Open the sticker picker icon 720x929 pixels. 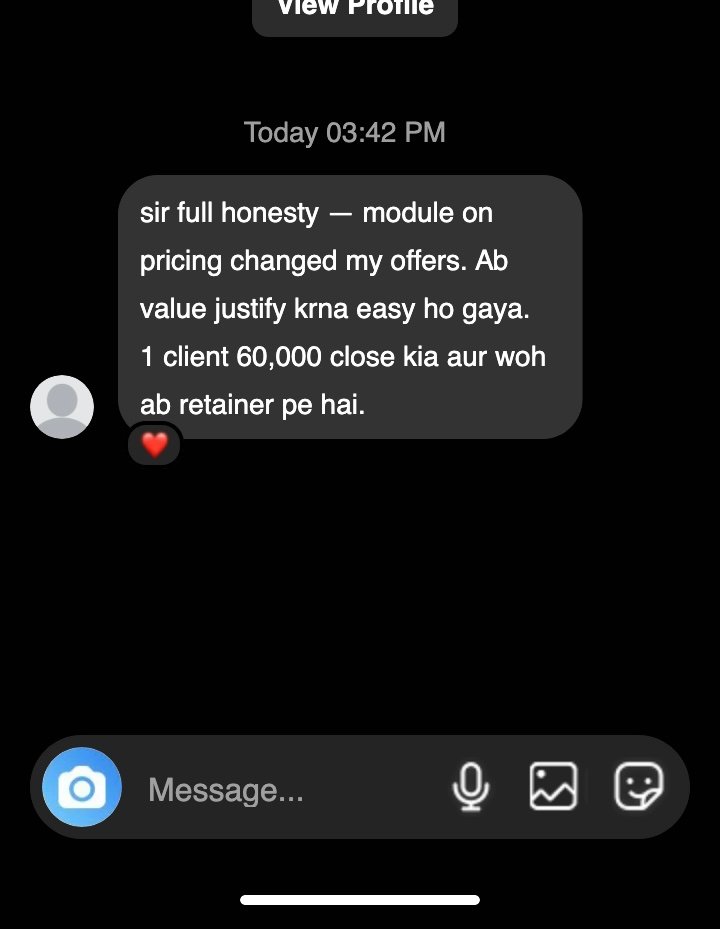pos(638,787)
